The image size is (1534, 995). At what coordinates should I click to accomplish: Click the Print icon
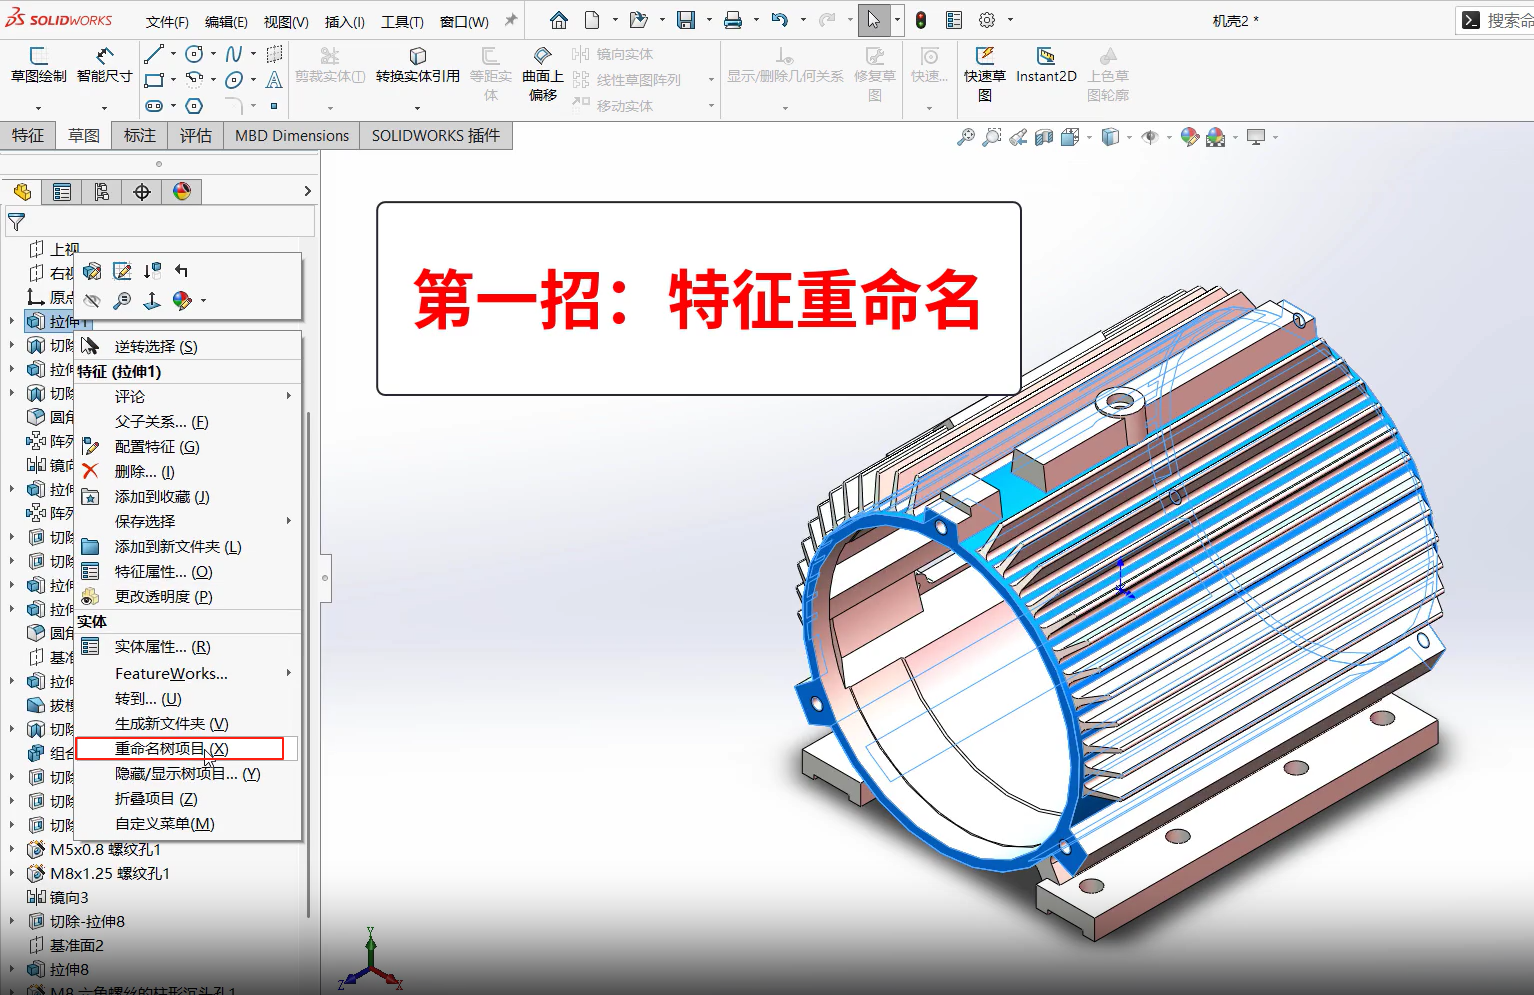click(733, 20)
